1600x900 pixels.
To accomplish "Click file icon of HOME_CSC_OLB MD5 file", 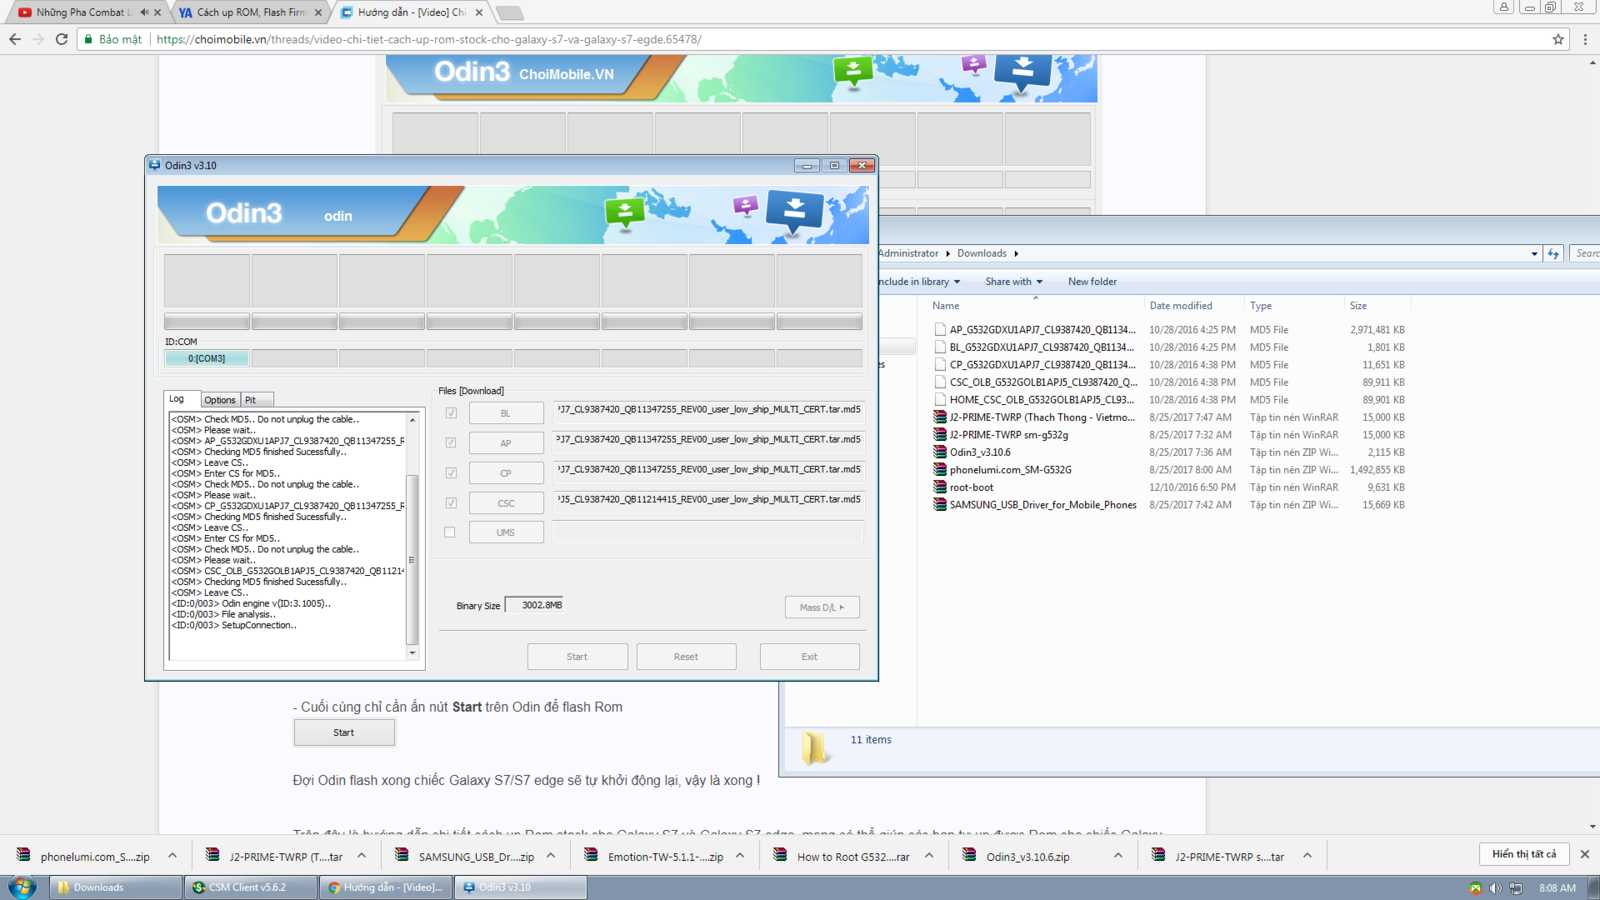I will point(940,400).
